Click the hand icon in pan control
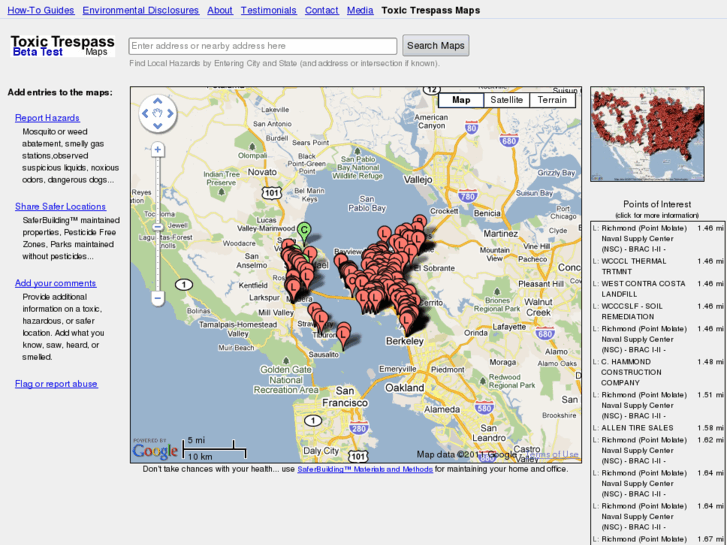 (x=158, y=113)
